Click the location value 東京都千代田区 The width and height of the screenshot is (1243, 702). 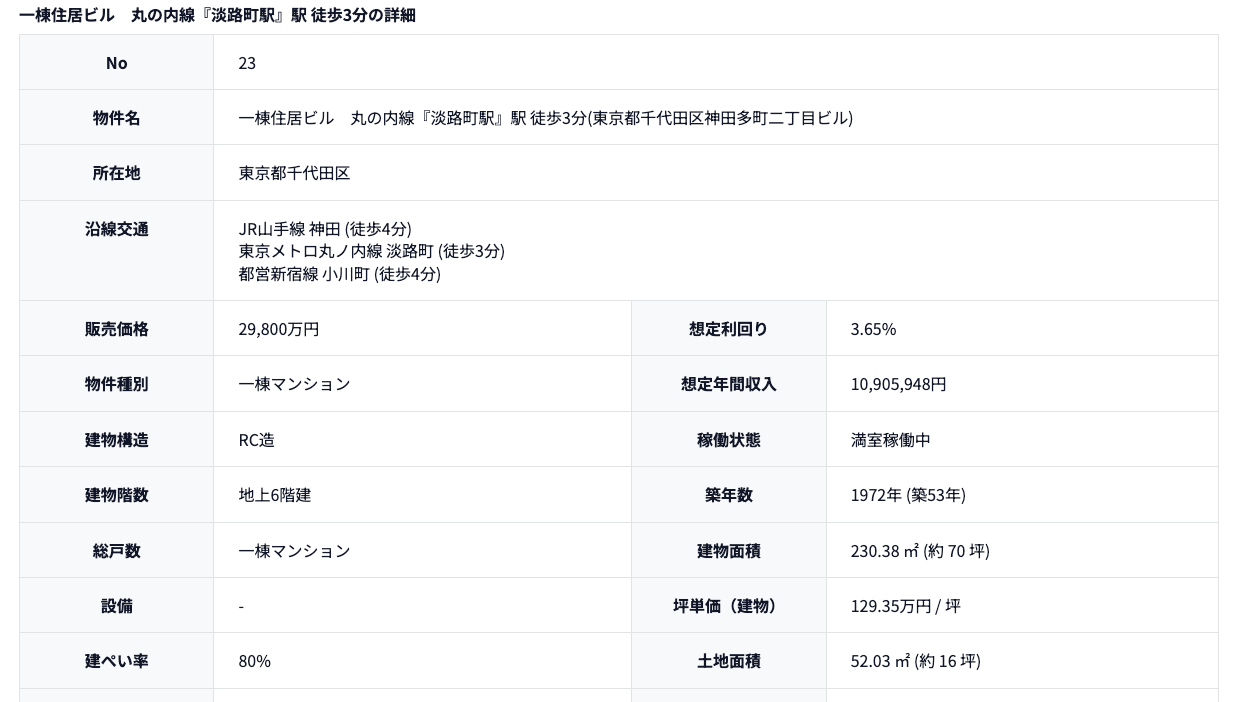click(294, 173)
